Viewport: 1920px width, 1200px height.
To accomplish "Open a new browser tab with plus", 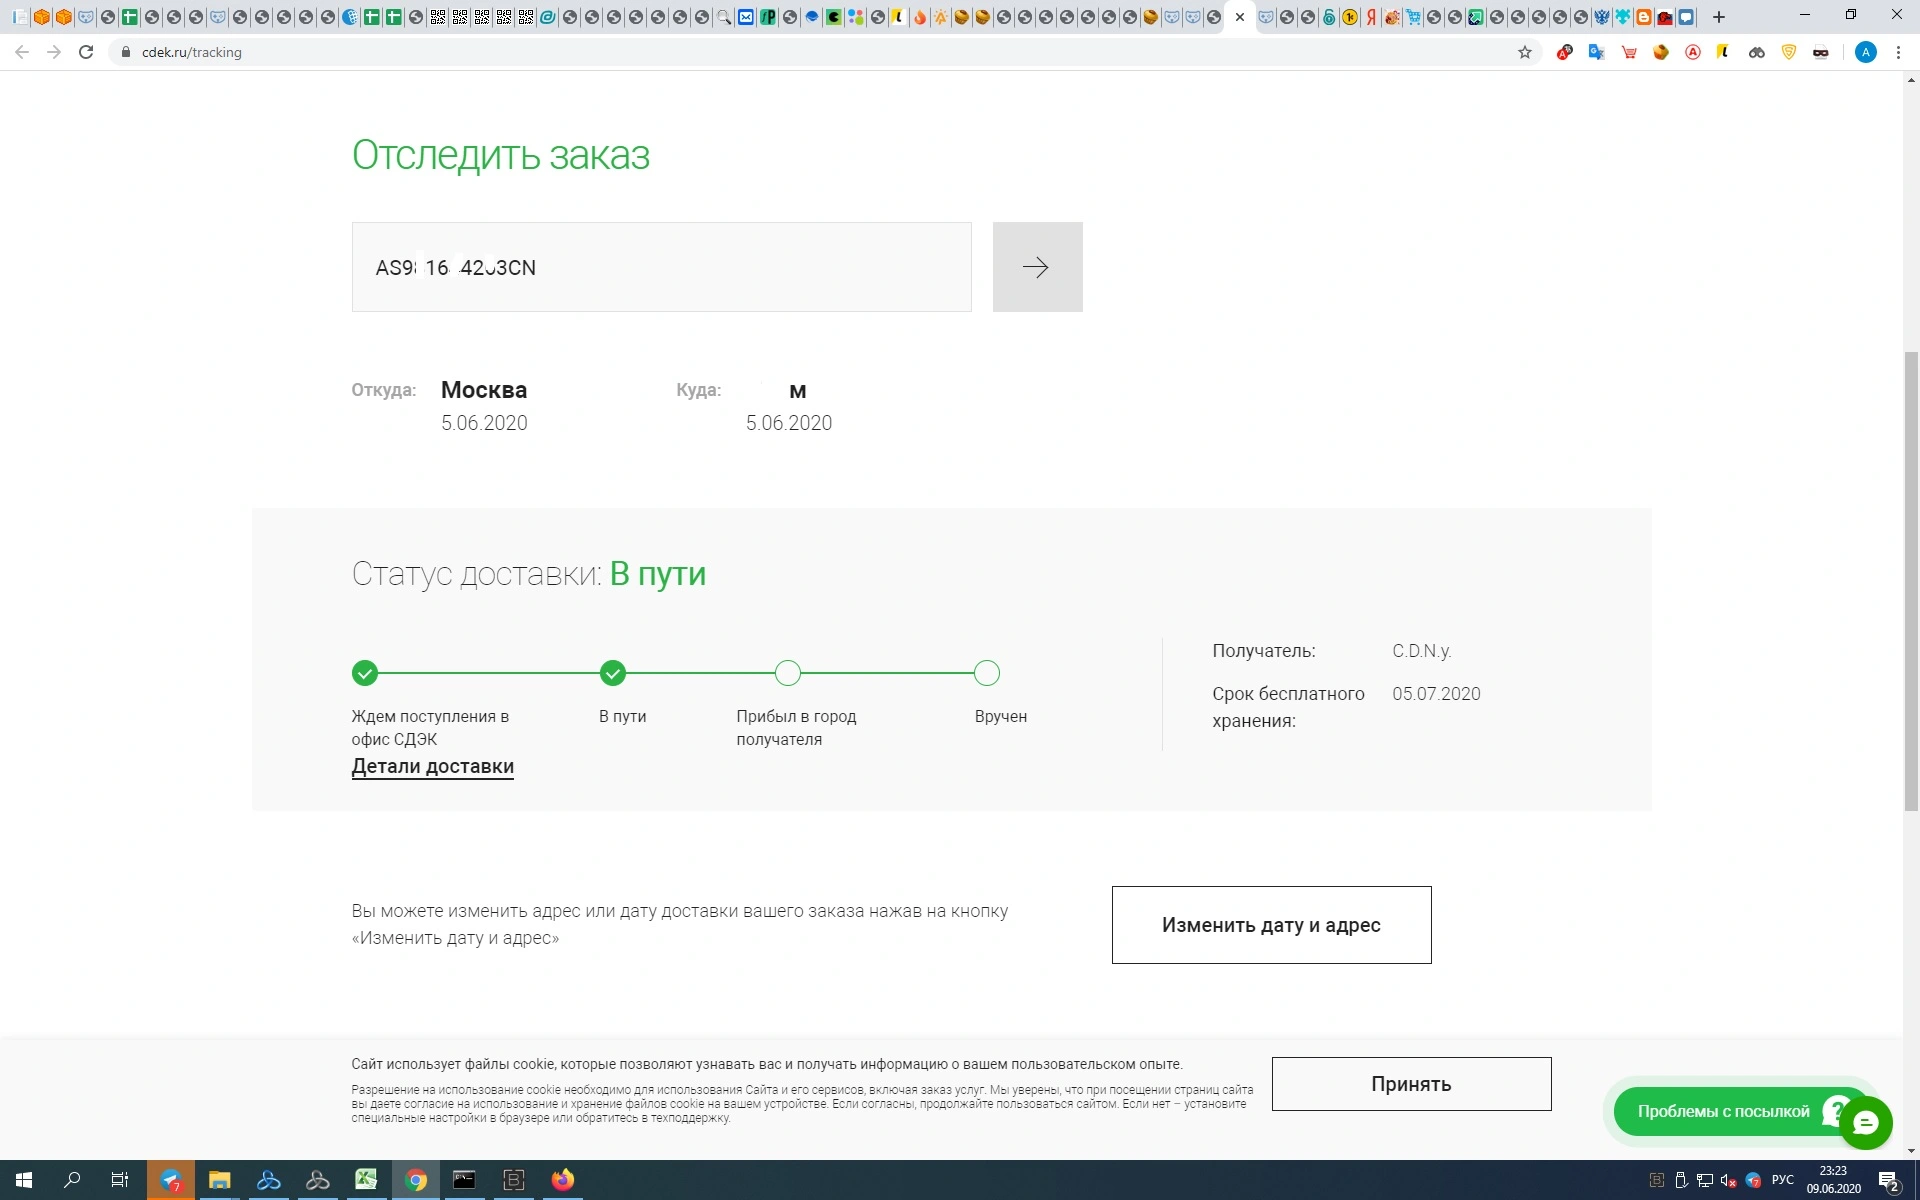I will tap(1719, 17).
